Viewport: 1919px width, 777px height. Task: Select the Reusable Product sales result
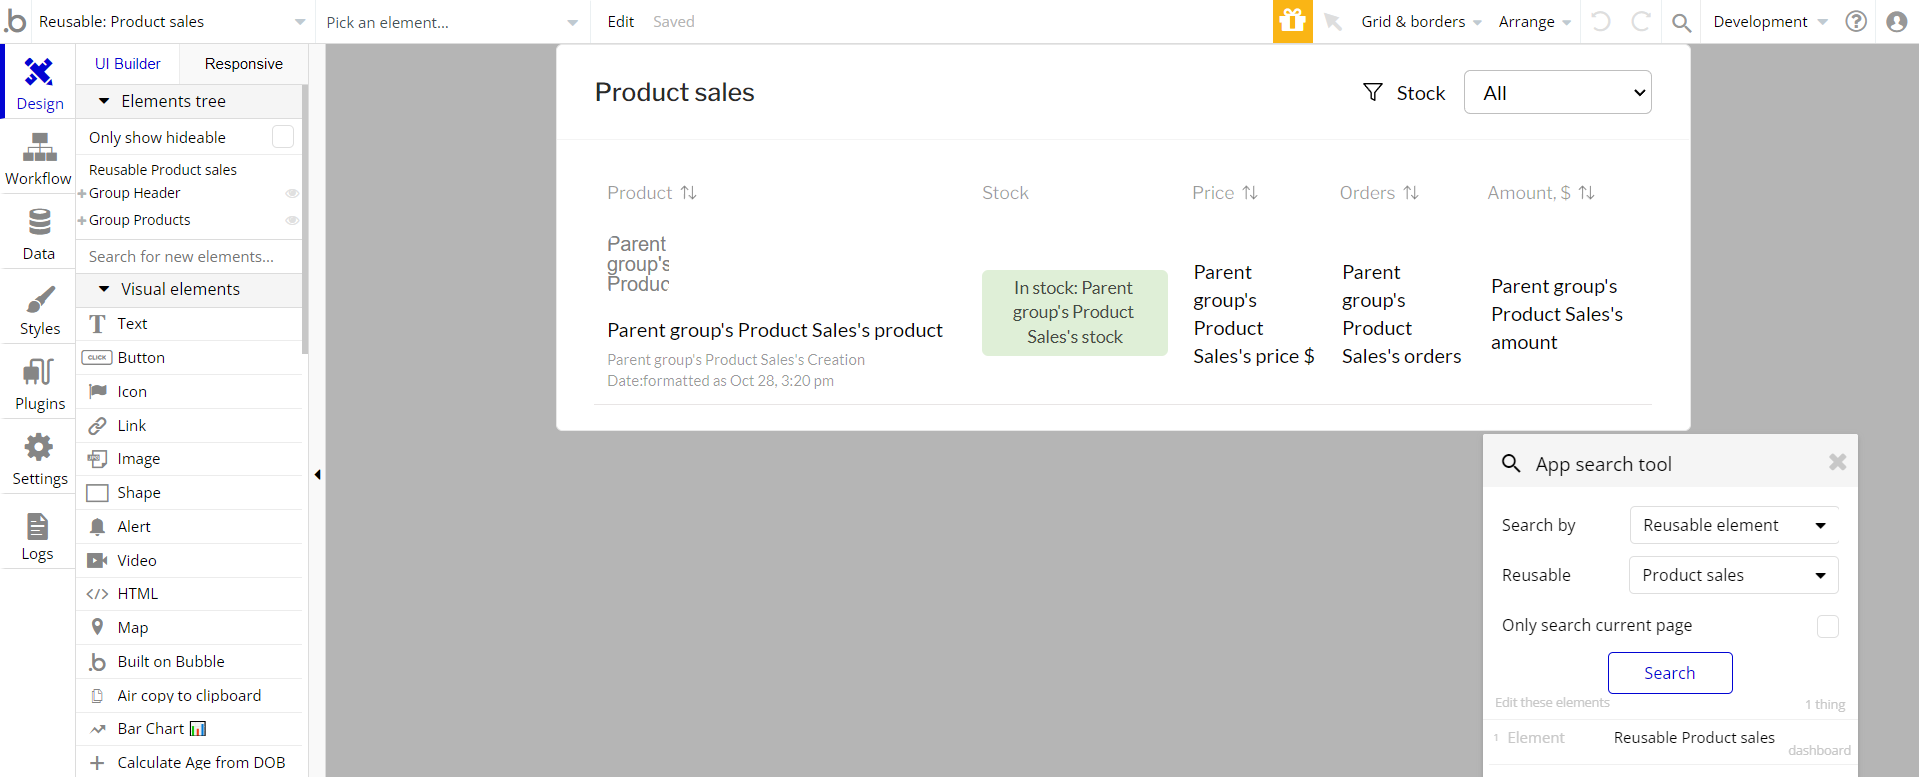[1693, 738]
